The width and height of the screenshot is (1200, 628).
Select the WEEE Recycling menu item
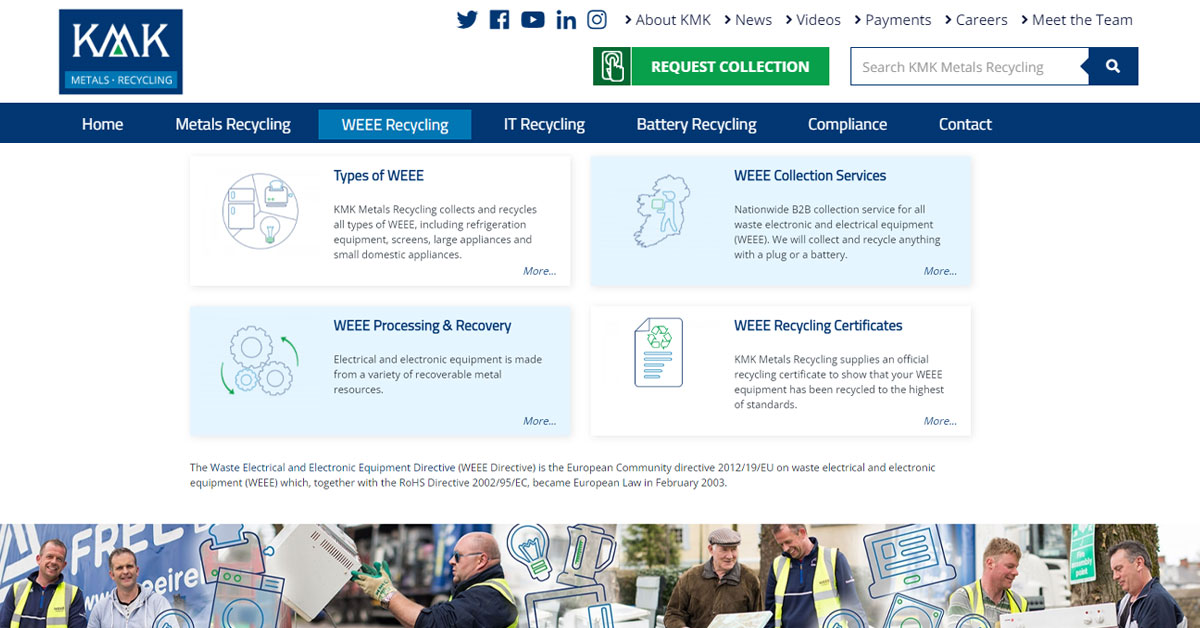tap(395, 124)
